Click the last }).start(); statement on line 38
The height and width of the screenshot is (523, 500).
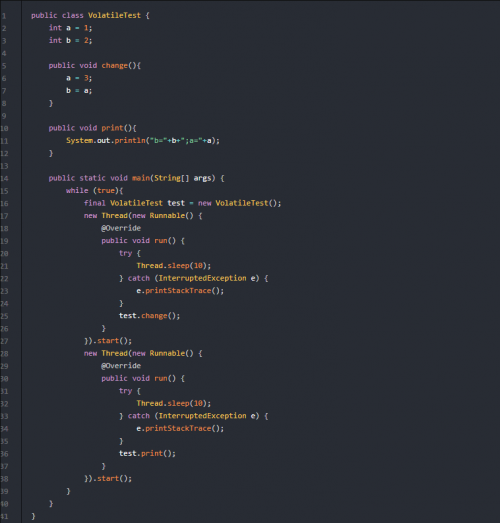(x=108, y=478)
